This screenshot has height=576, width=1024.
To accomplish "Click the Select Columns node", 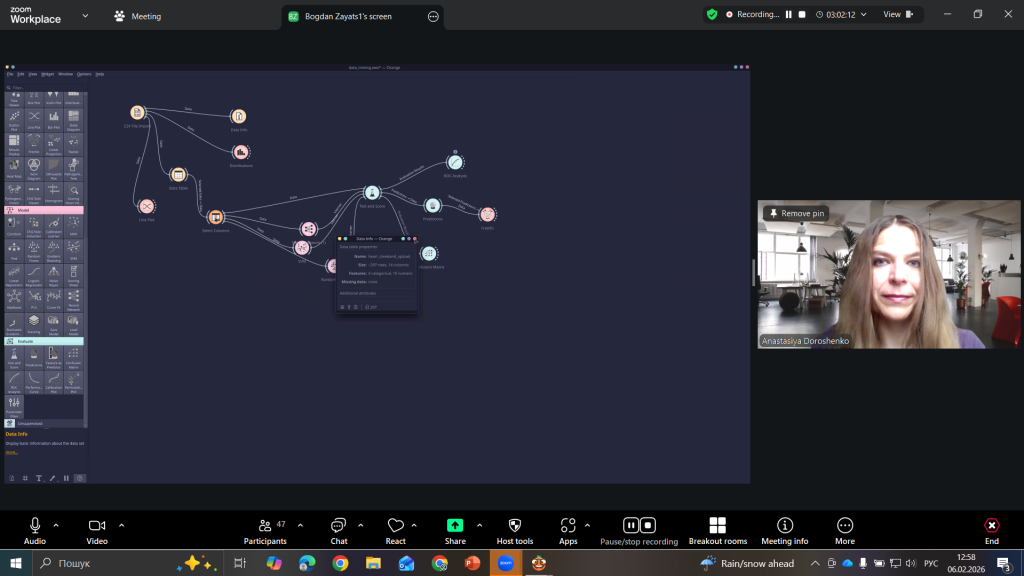I will tap(215, 217).
